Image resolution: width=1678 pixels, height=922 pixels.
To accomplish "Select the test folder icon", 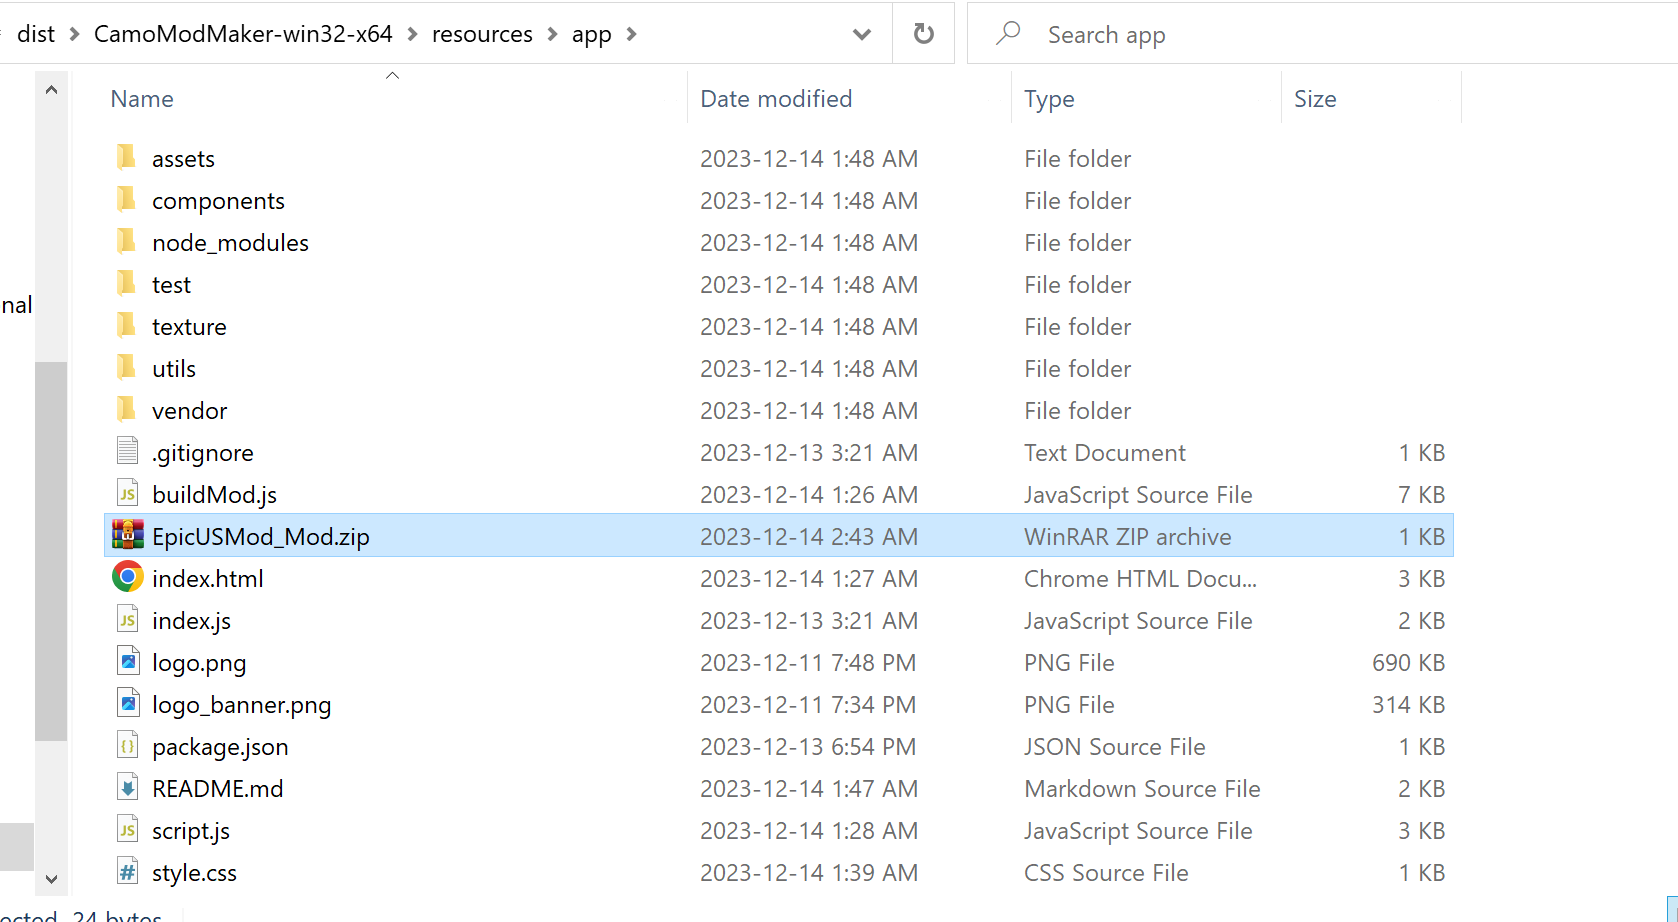I will 126,284.
